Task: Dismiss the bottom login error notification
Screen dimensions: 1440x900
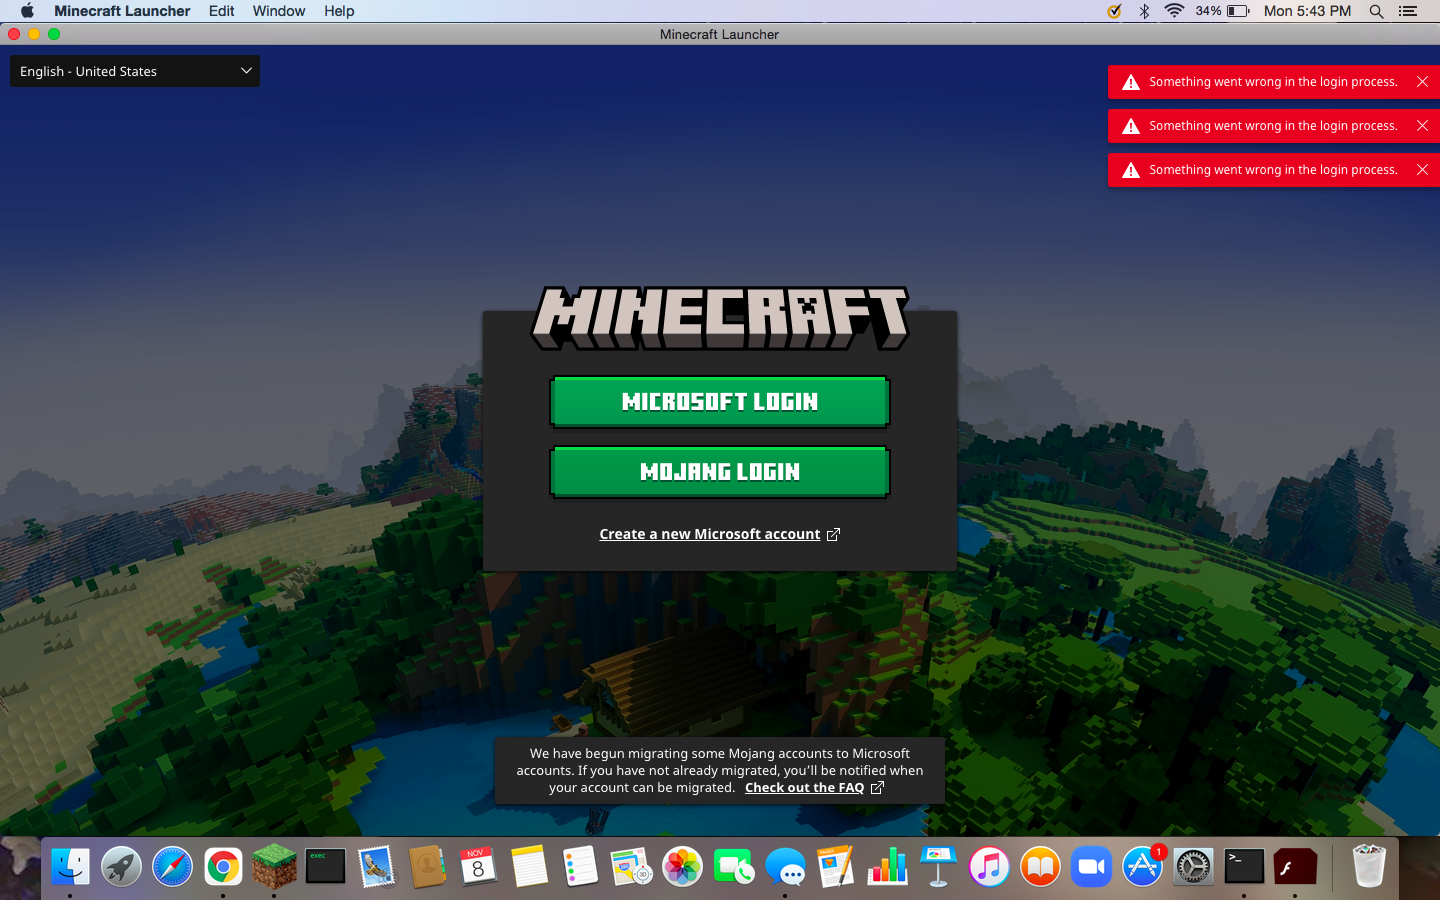Action: click(1422, 170)
